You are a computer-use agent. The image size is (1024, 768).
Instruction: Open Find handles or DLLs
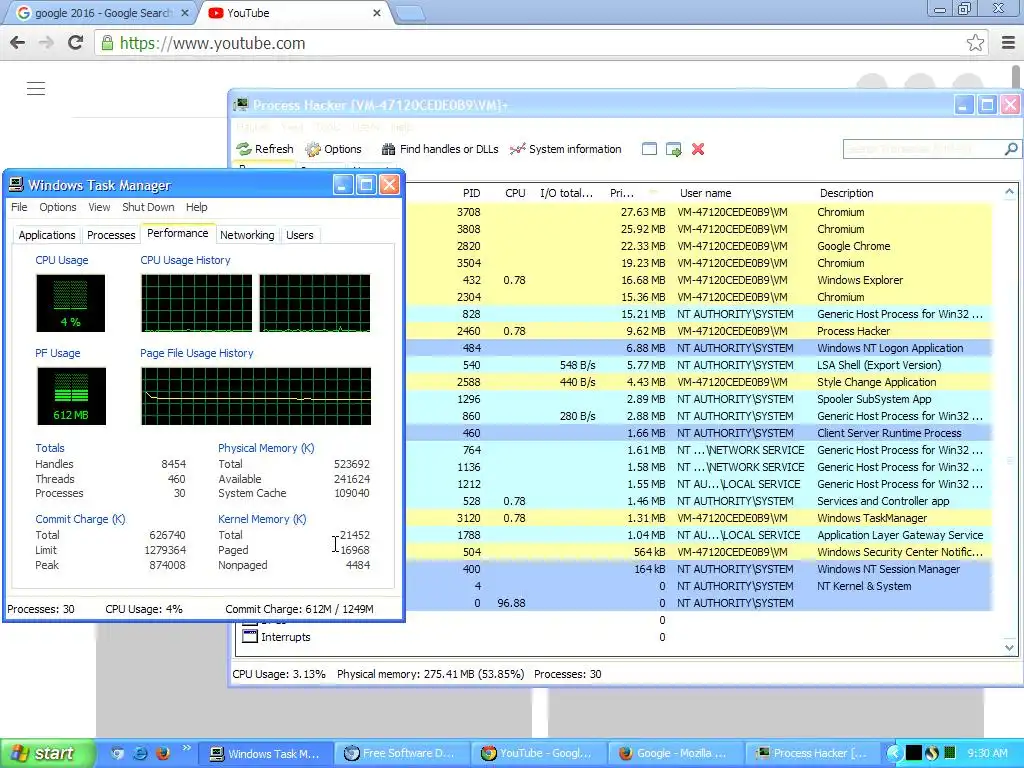(440, 149)
